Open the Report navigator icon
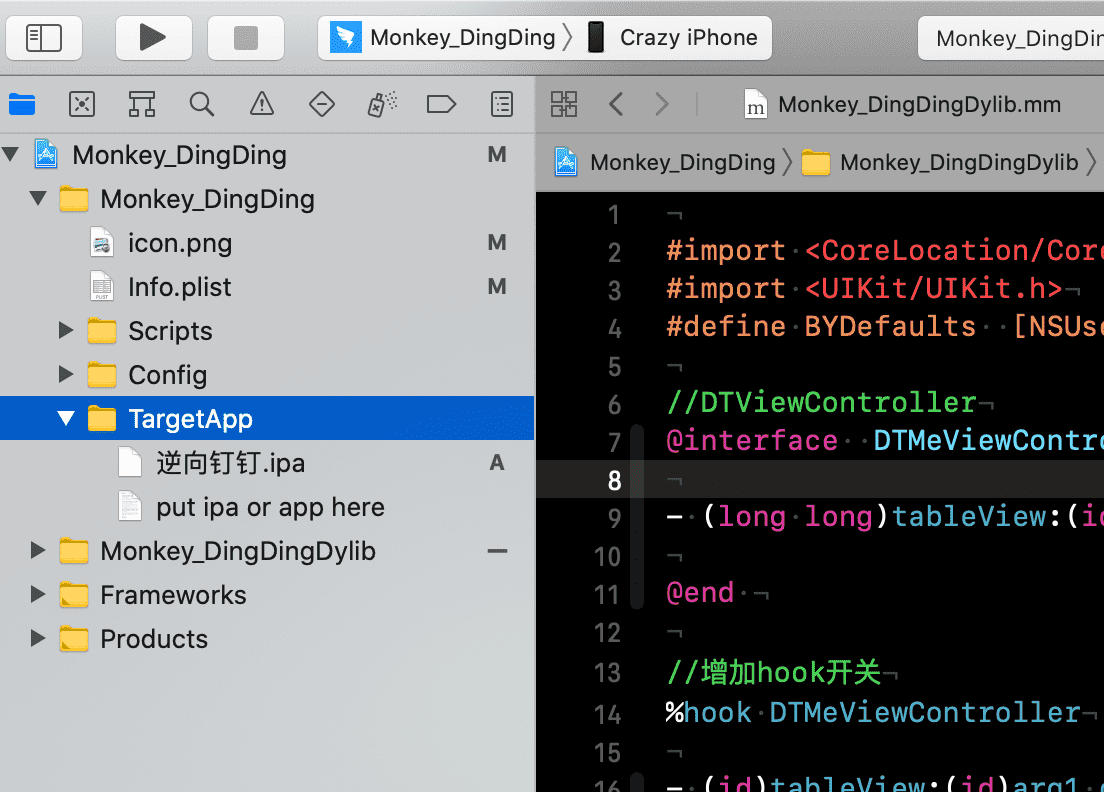This screenshot has height=792, width=1104. (502, 104)
